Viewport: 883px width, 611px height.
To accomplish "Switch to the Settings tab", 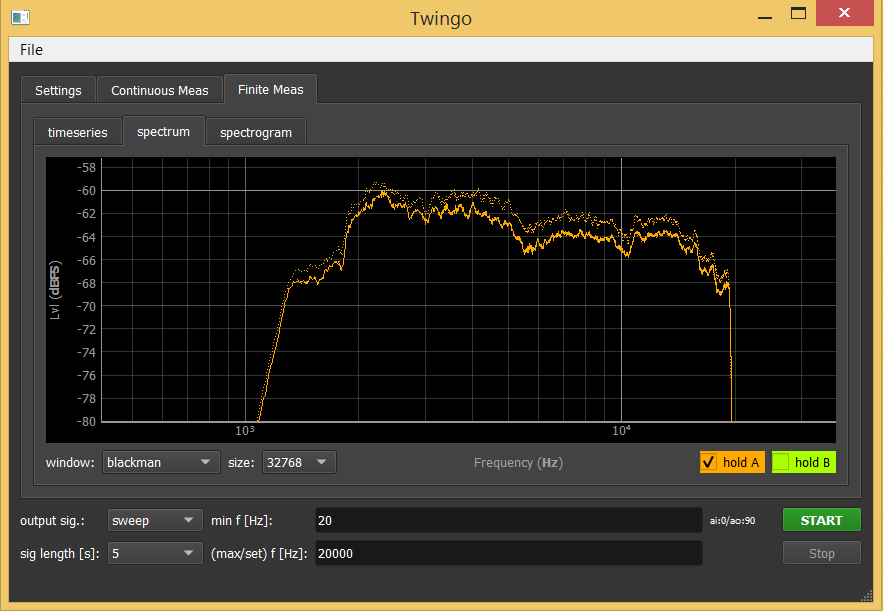I will [58, 90].
